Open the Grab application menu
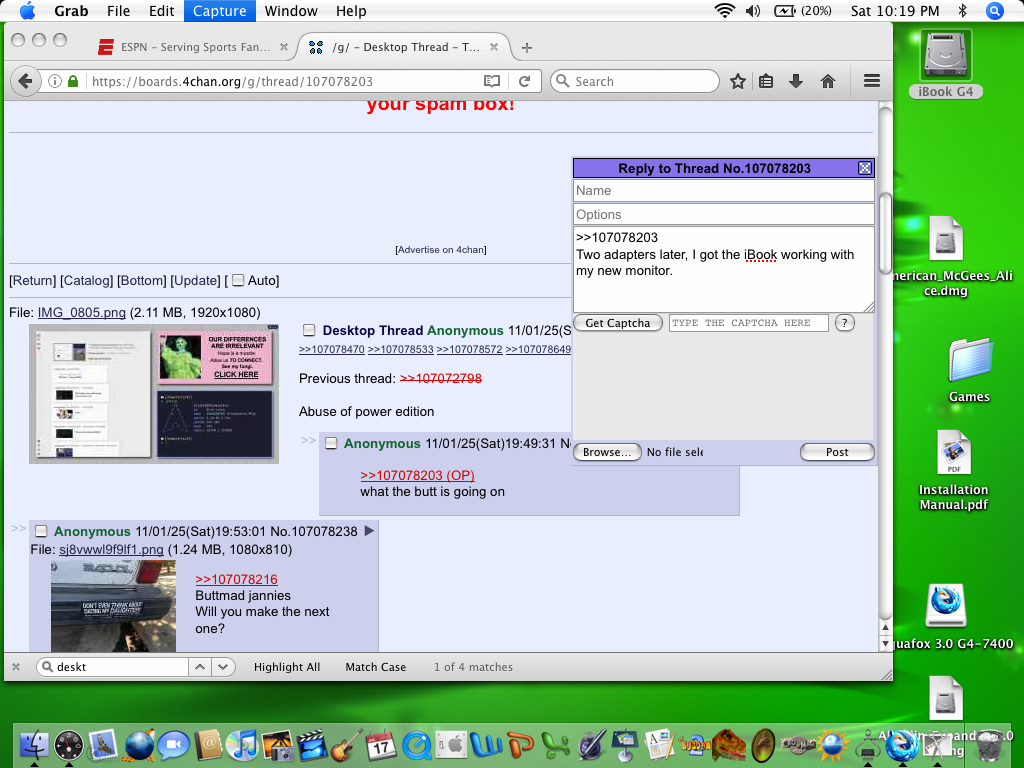Viewport: 1024px width, 768px height. coord(71,10)
